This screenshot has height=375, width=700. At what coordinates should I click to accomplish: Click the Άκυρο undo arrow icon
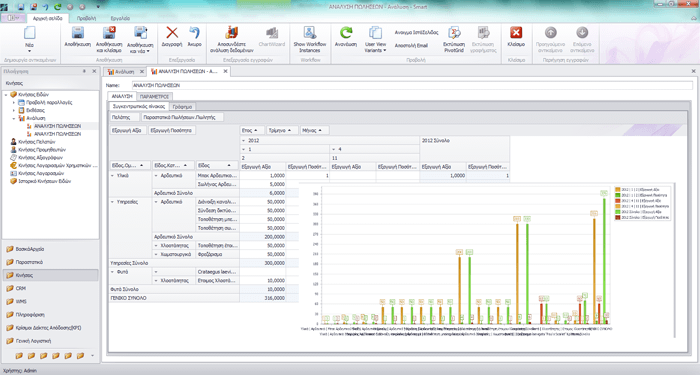195,33
